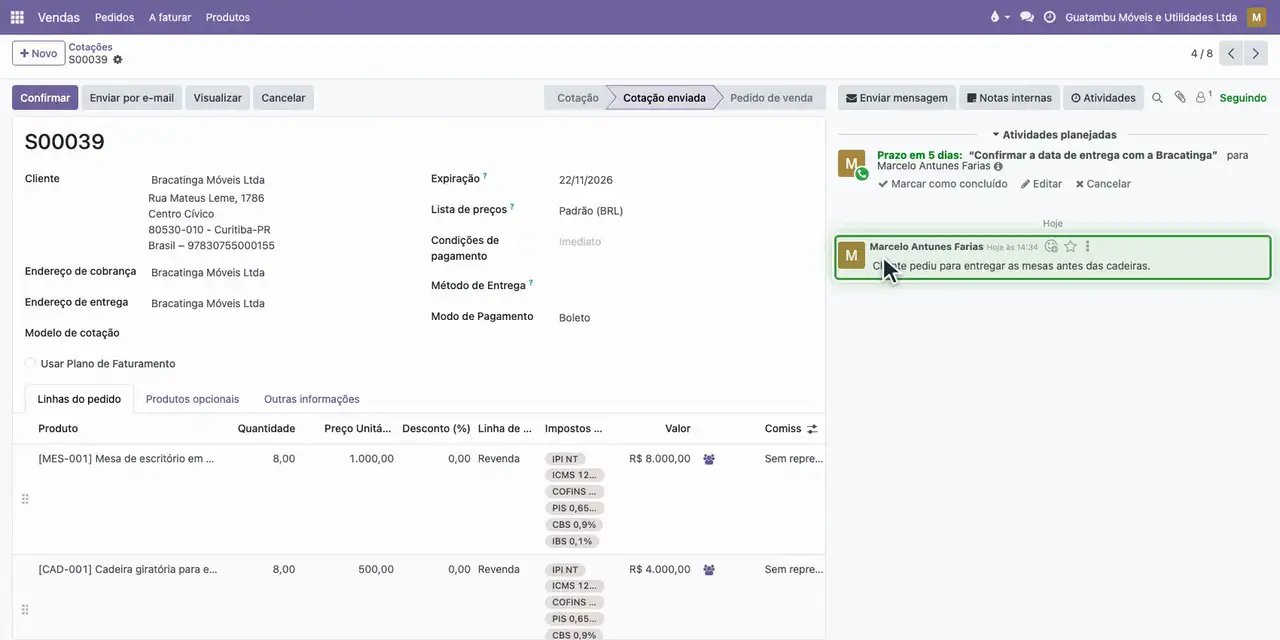Screen dimensions: 1280x640
Task: Click the info icon beside the activity assignee
Action: (998, 166)
